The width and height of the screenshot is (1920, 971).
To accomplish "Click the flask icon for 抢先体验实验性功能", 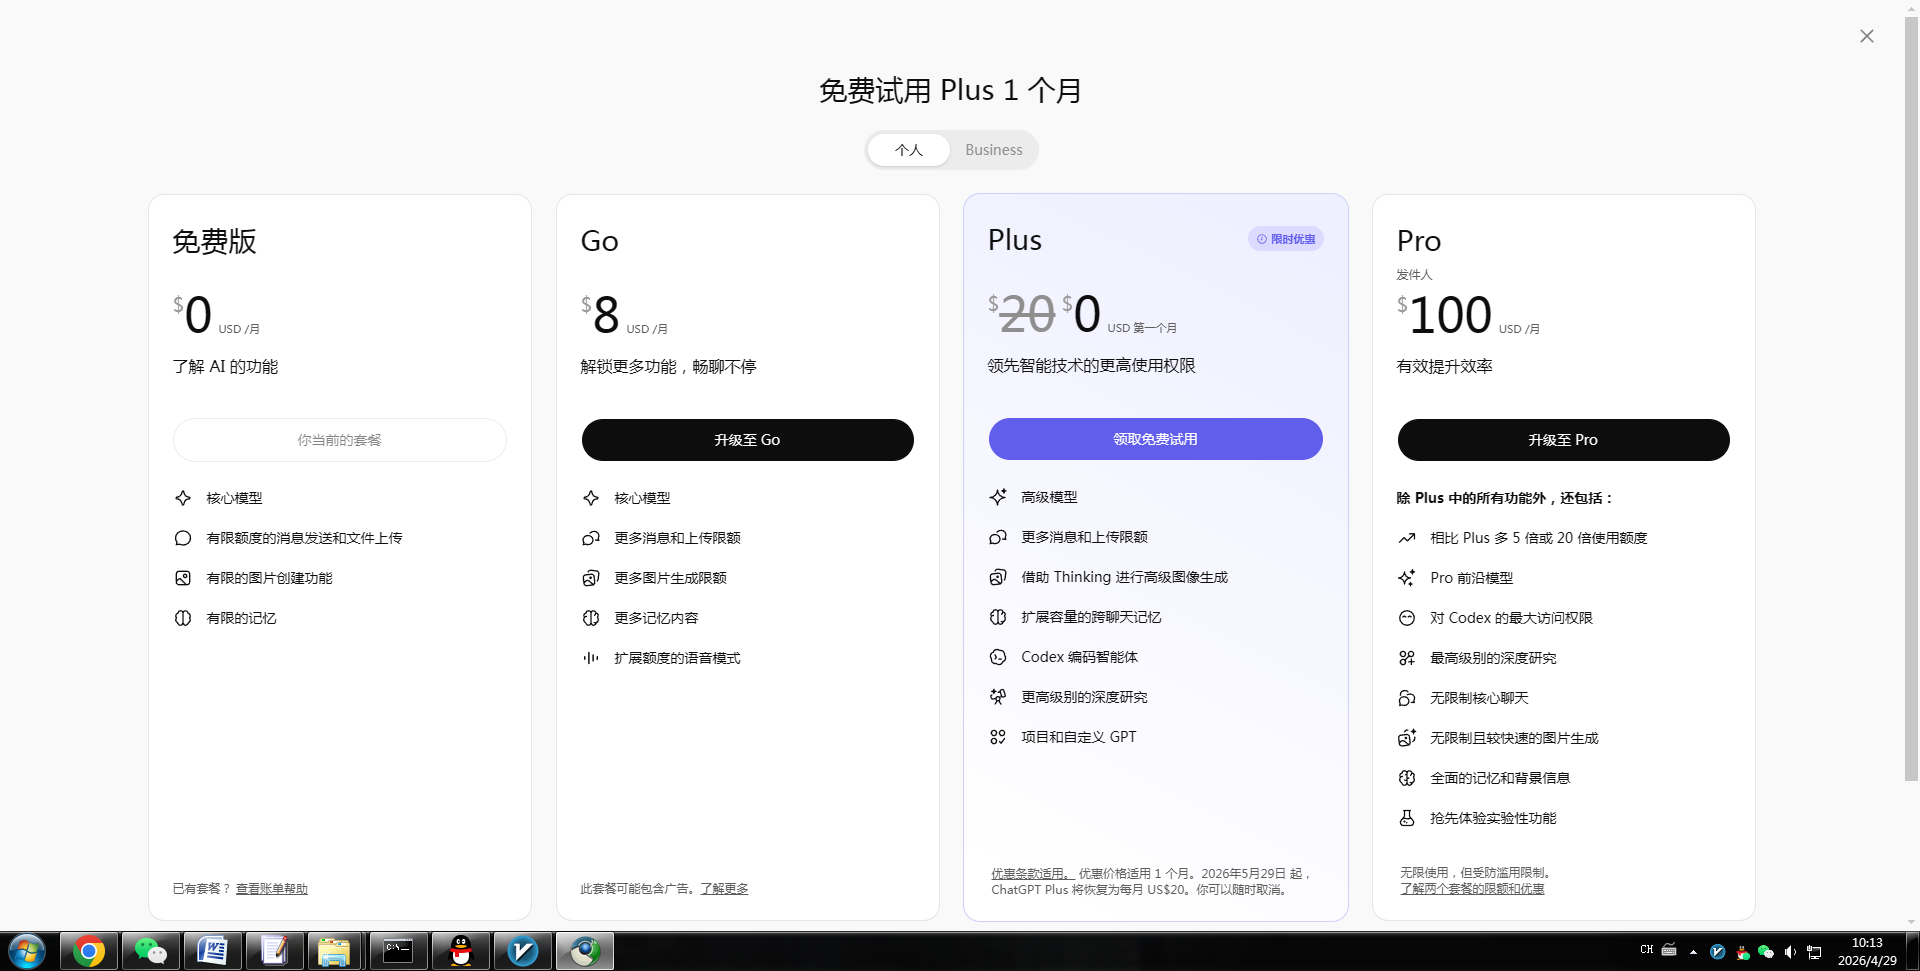I will tap(1407, 818).
